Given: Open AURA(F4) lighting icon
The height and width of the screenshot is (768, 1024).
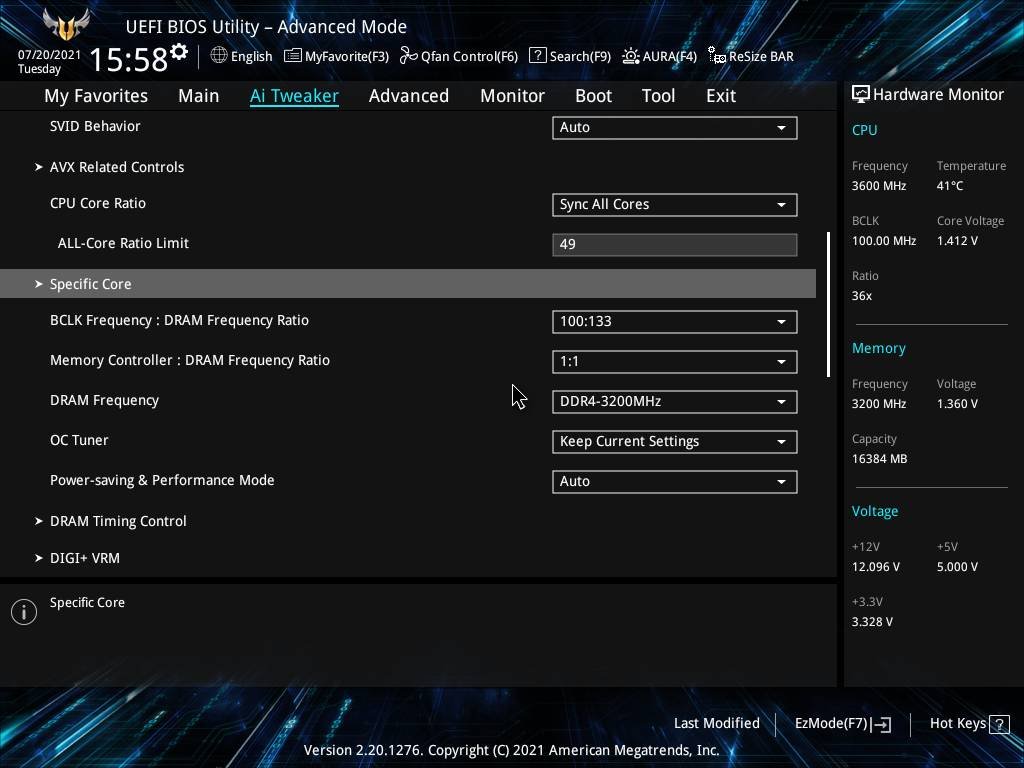Looking at the screenshot, I should [631, 56].
